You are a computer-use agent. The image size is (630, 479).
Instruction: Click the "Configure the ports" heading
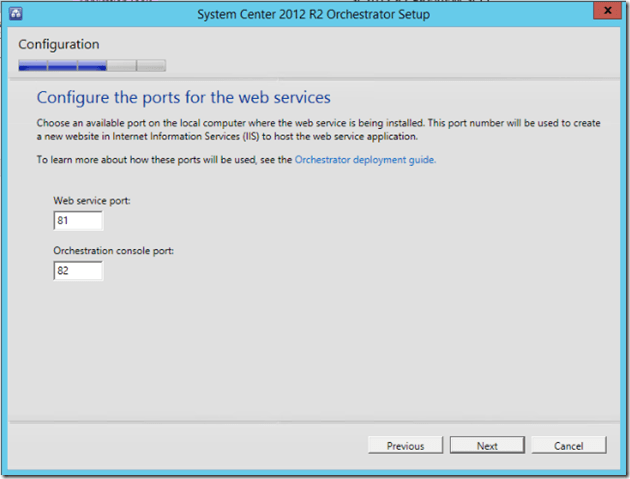pyautogui.click(x=183, y=98)
